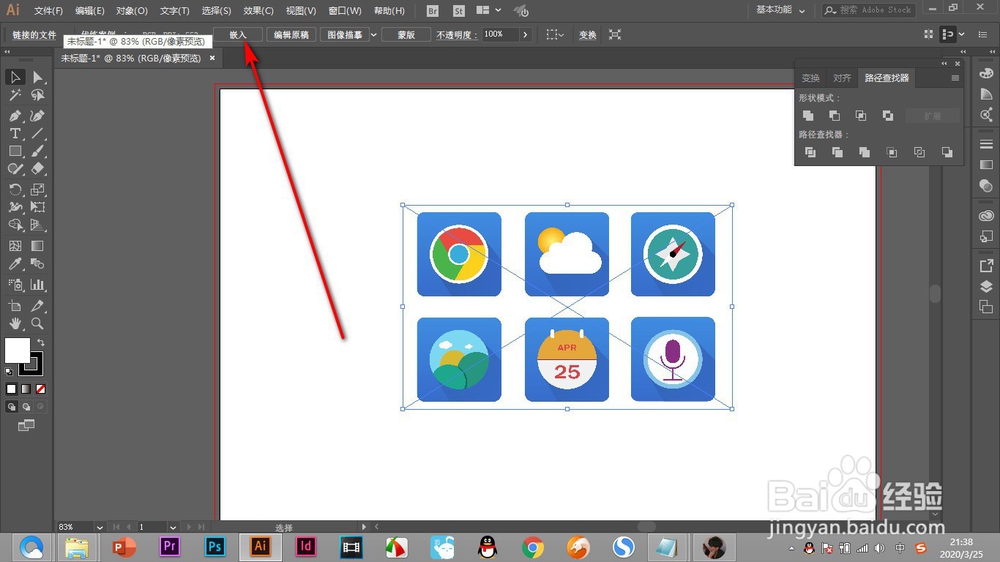The width and height of the screenshot is (1000, 562).
Task: Select the Pen tool
Action: point(15,115)
